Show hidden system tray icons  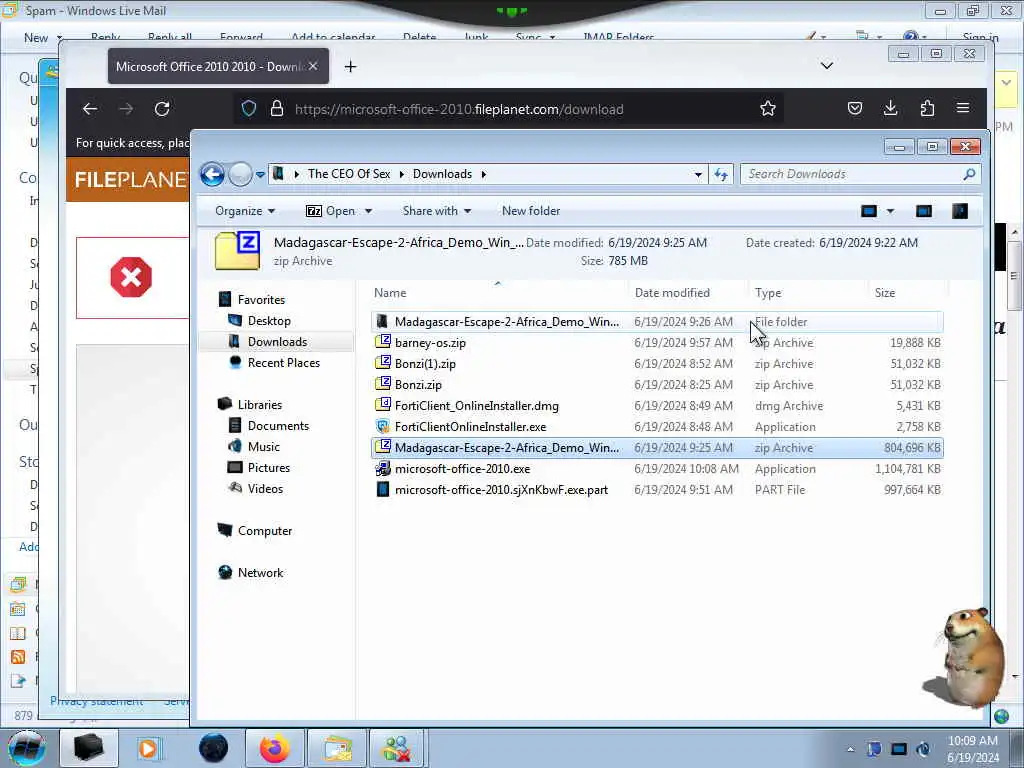850,750
